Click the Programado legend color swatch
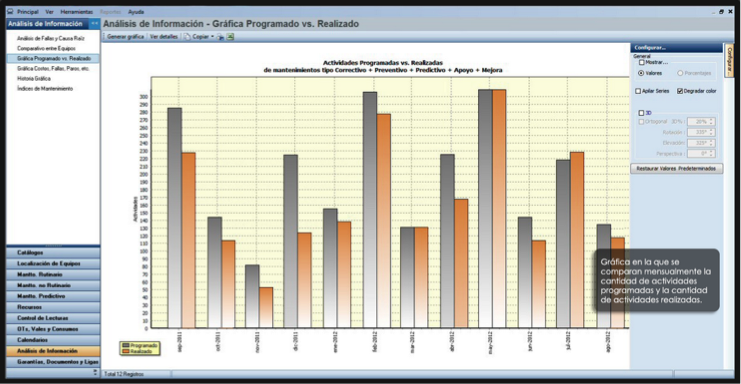This screenshot has width=741, height=384. click(x=126, y=346)
